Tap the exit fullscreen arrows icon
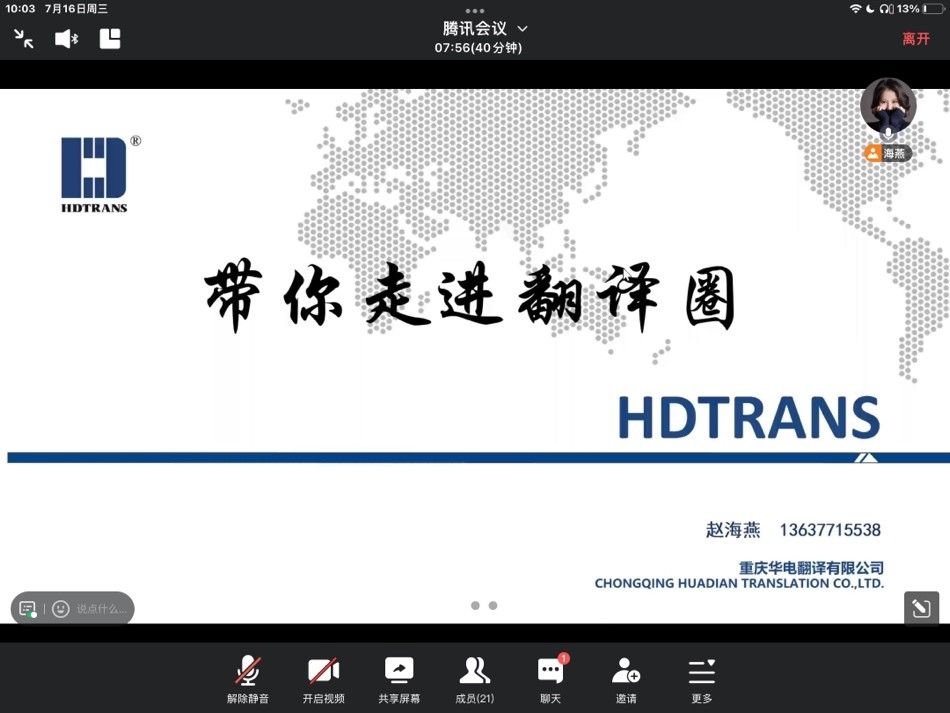 point(24,39)
